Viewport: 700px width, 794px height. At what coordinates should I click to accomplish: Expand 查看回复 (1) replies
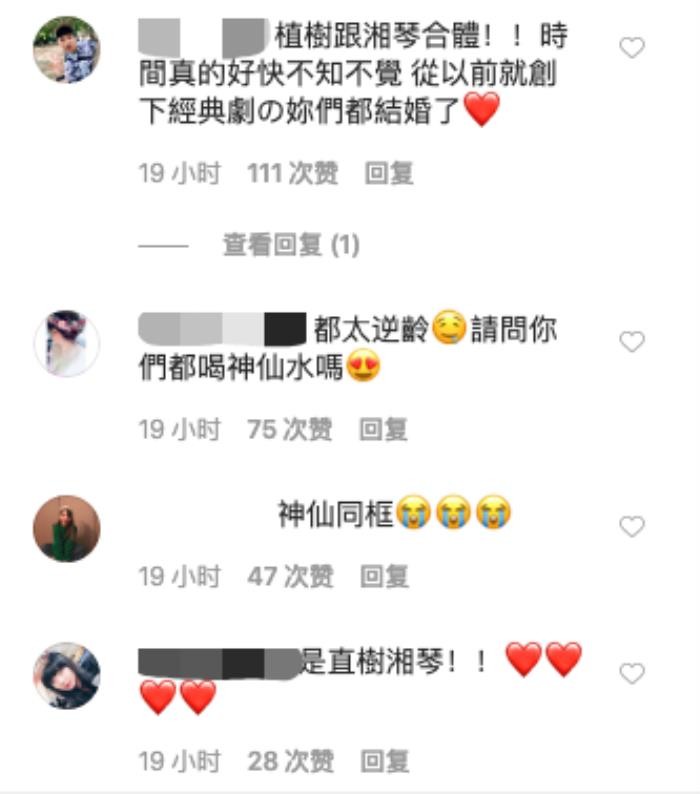point(291,245)
